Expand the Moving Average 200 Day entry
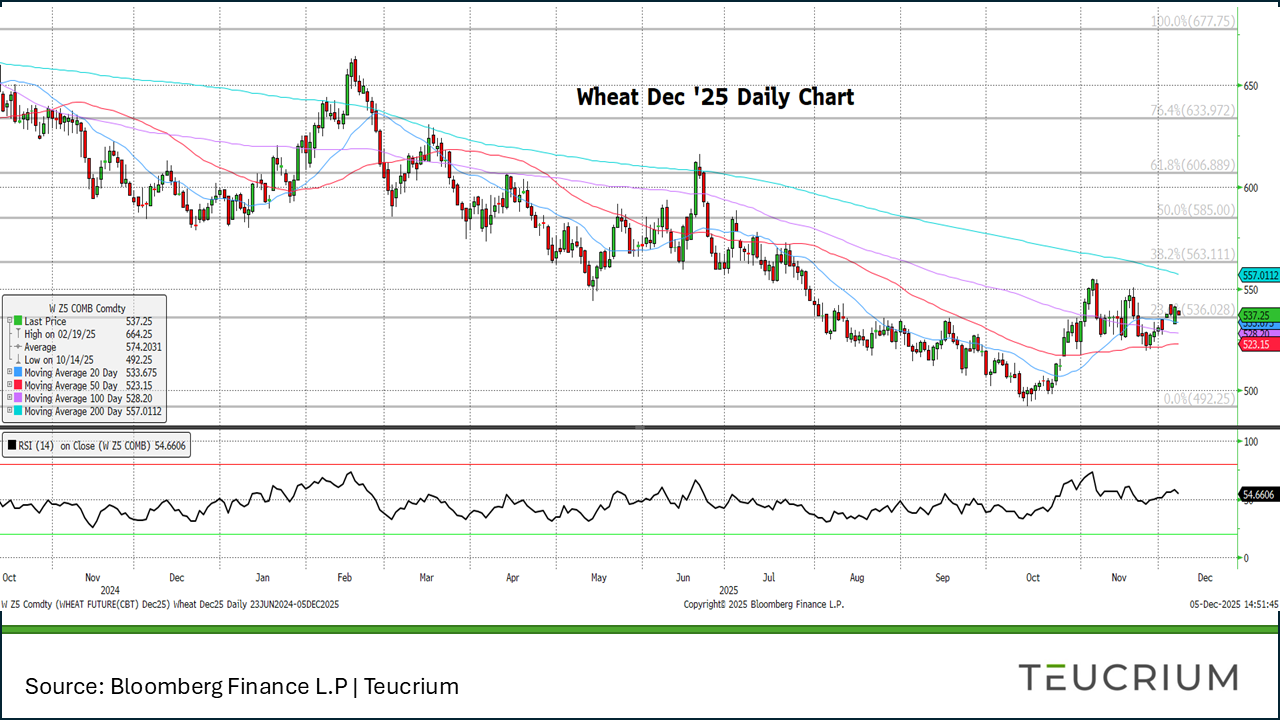The width and height of the screenshot is (1280, 720). coord(9,411)
